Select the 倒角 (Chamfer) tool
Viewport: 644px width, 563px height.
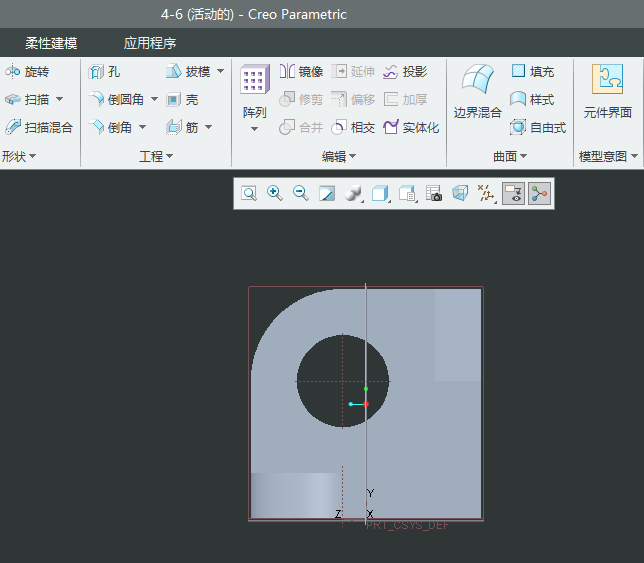pos(110,127)
